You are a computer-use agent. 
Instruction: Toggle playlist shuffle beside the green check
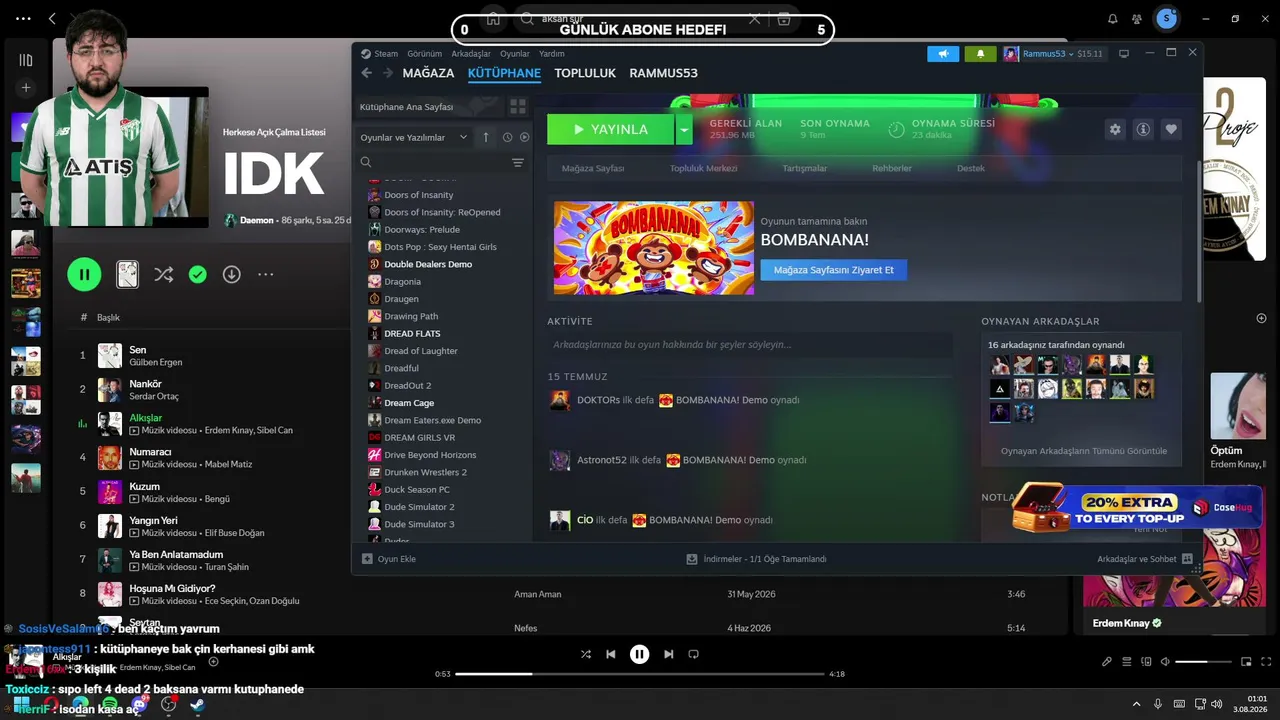(164, 274)
